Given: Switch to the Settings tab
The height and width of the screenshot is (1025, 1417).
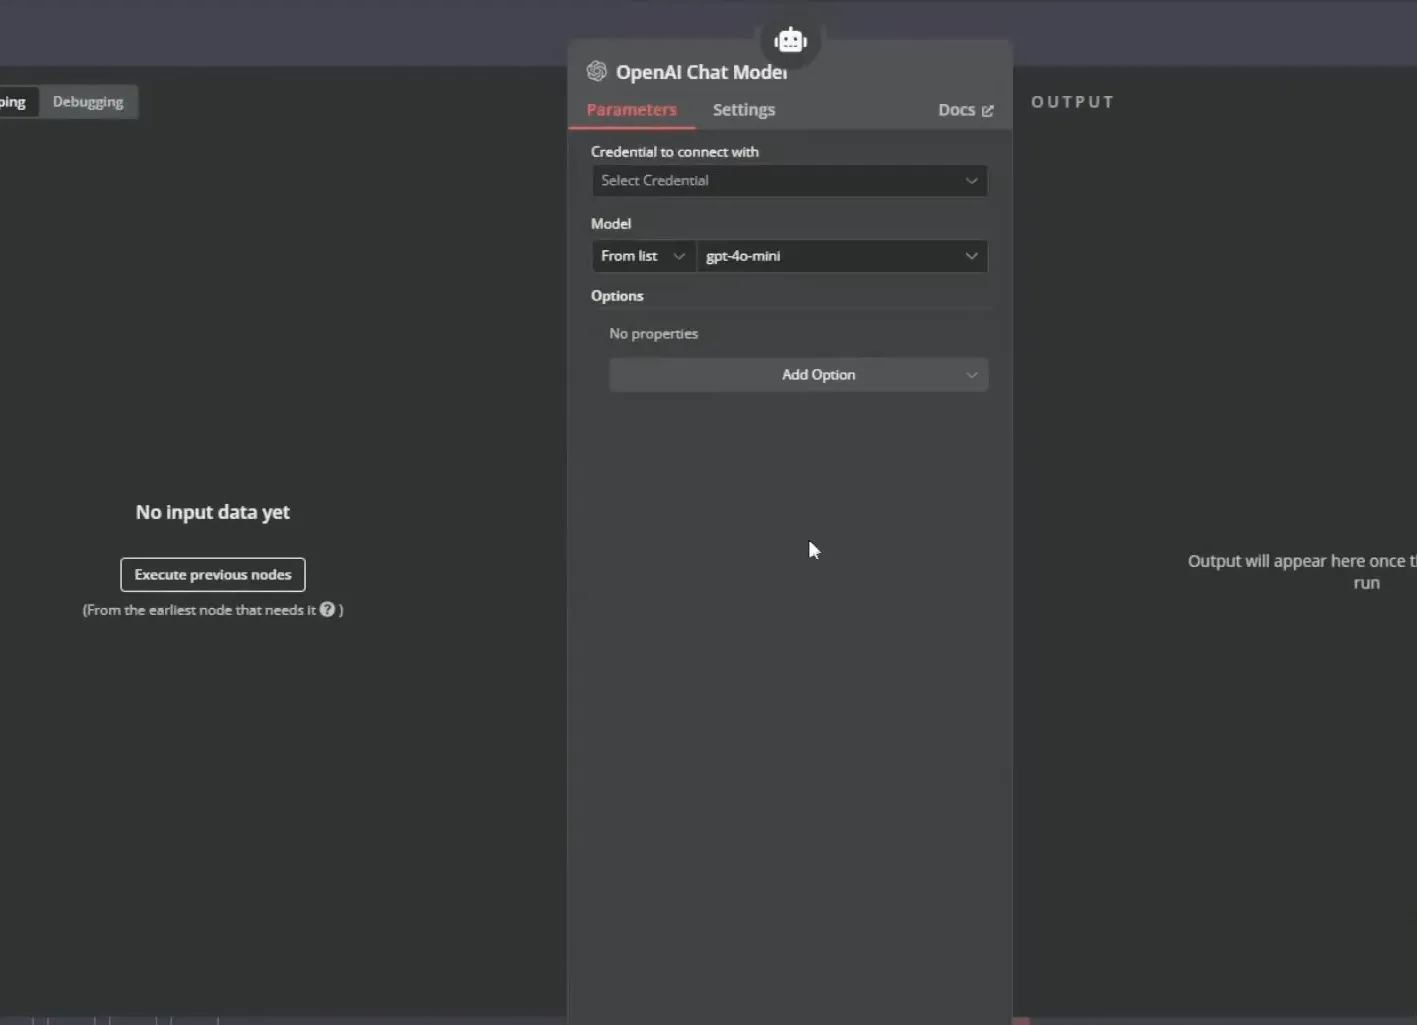Looking at the screenshot, I should [x=744, y=110].
